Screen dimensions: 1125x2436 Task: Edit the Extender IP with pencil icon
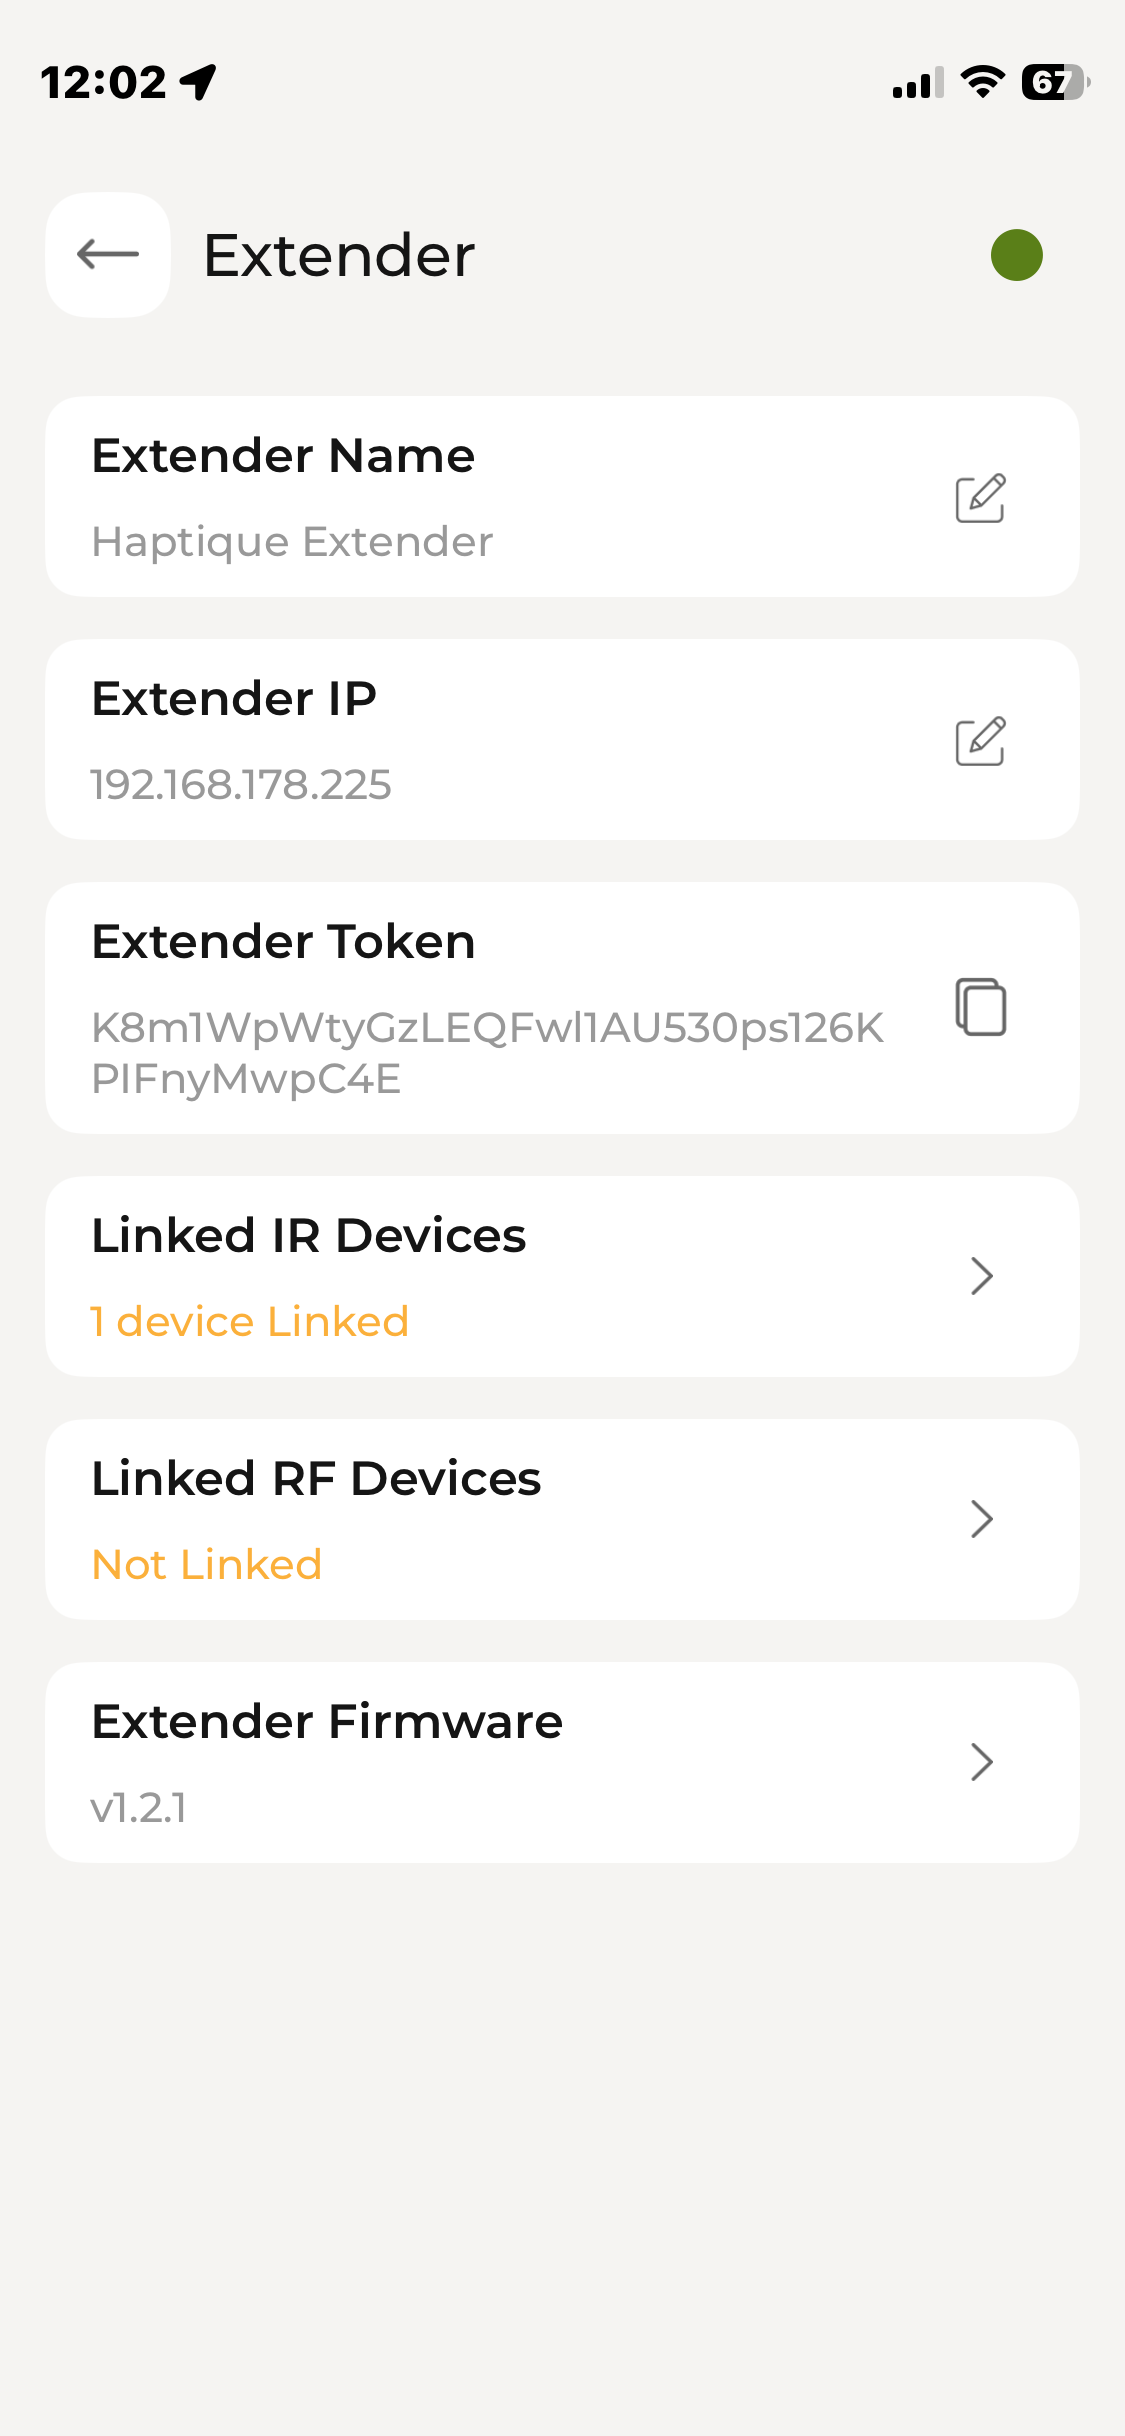click(x=980, y=741)
